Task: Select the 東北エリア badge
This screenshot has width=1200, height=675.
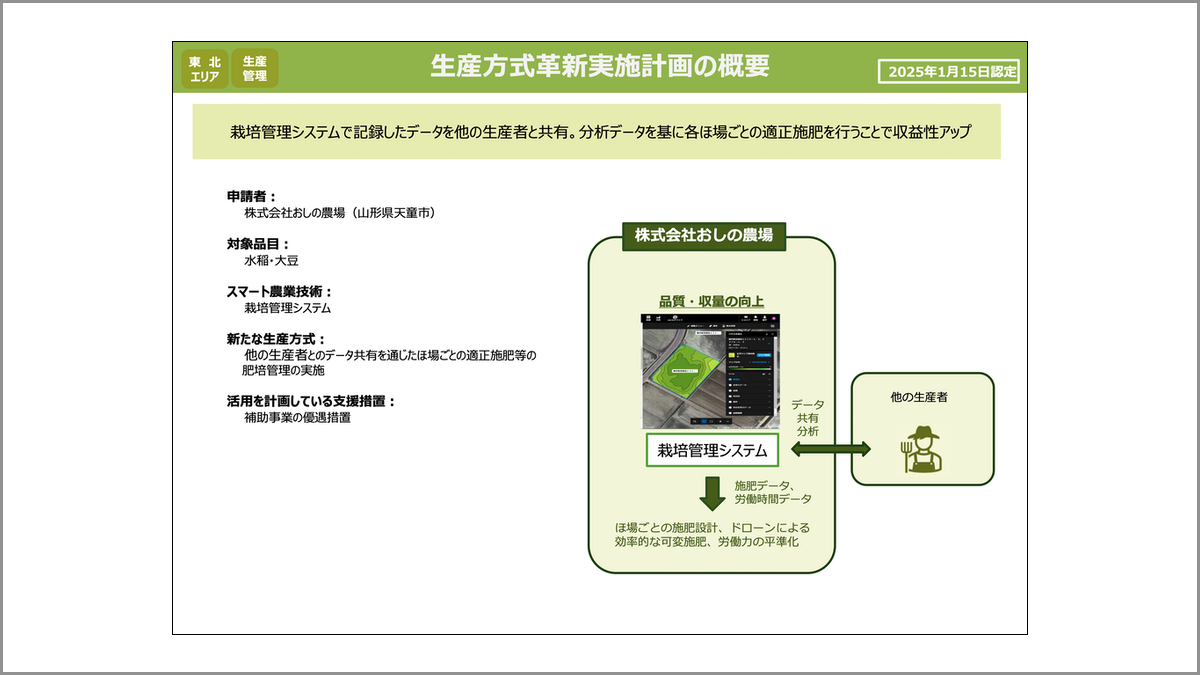Action: [204, 68]
